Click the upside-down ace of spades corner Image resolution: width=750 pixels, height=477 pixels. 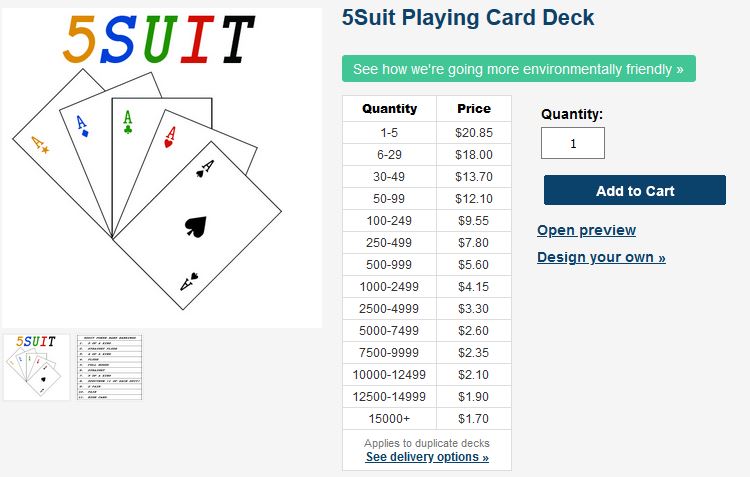click(x=189, y=281)
